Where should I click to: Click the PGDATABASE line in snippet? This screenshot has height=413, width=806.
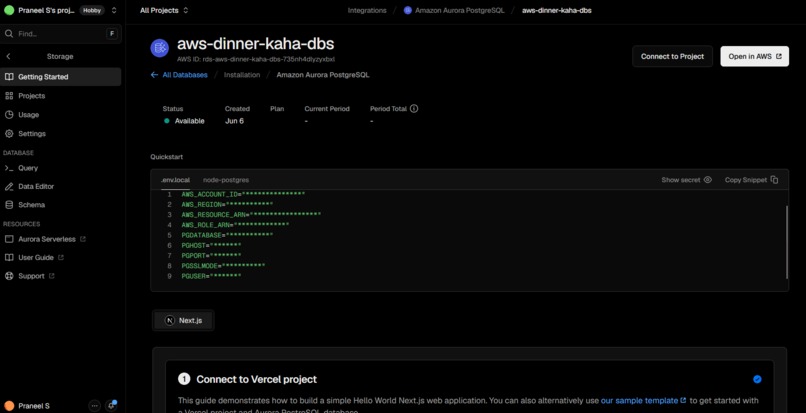pyautogui.click(x=227, y=235)
